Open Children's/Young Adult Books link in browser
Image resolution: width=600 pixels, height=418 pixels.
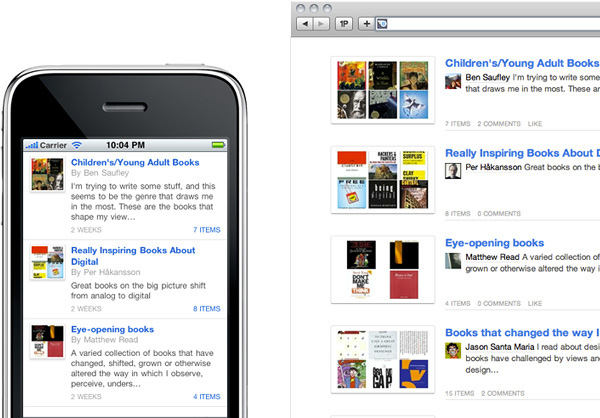coord(522,63)
